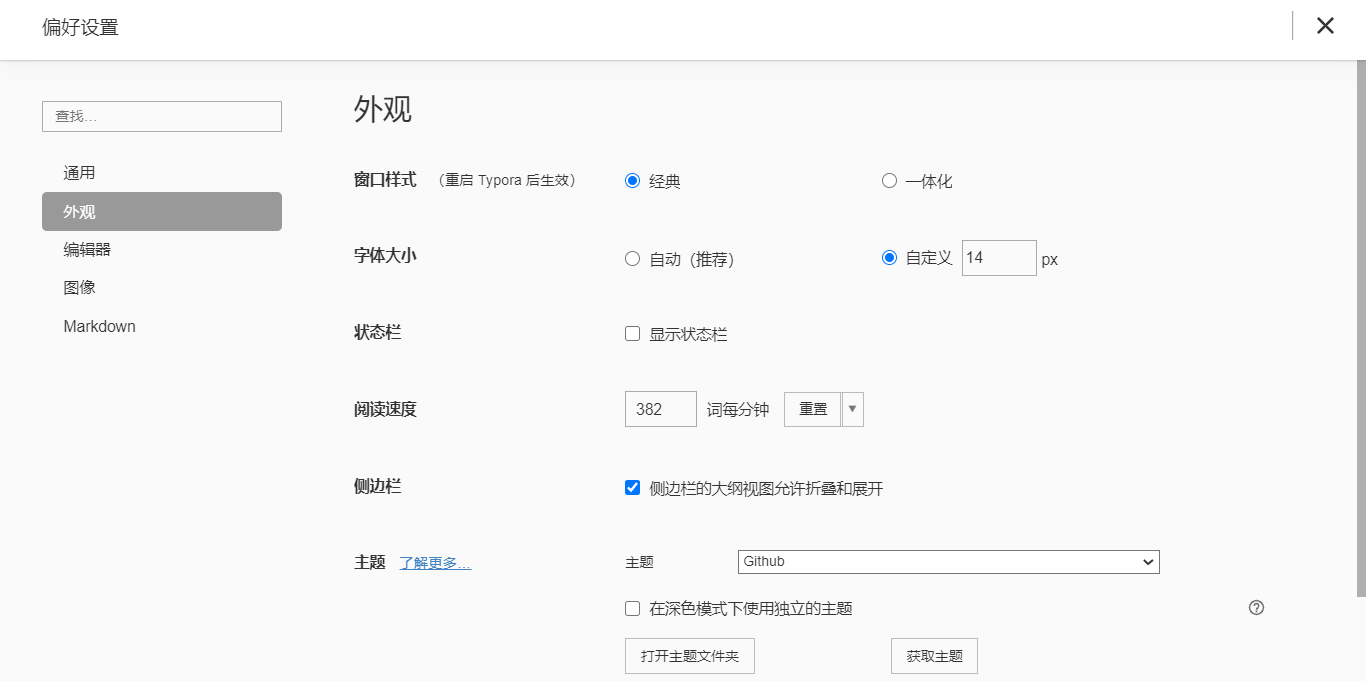Open the Github theme dropdown
The height and width of the screenshot is (681, 1366).
click(x=947, y=561)
